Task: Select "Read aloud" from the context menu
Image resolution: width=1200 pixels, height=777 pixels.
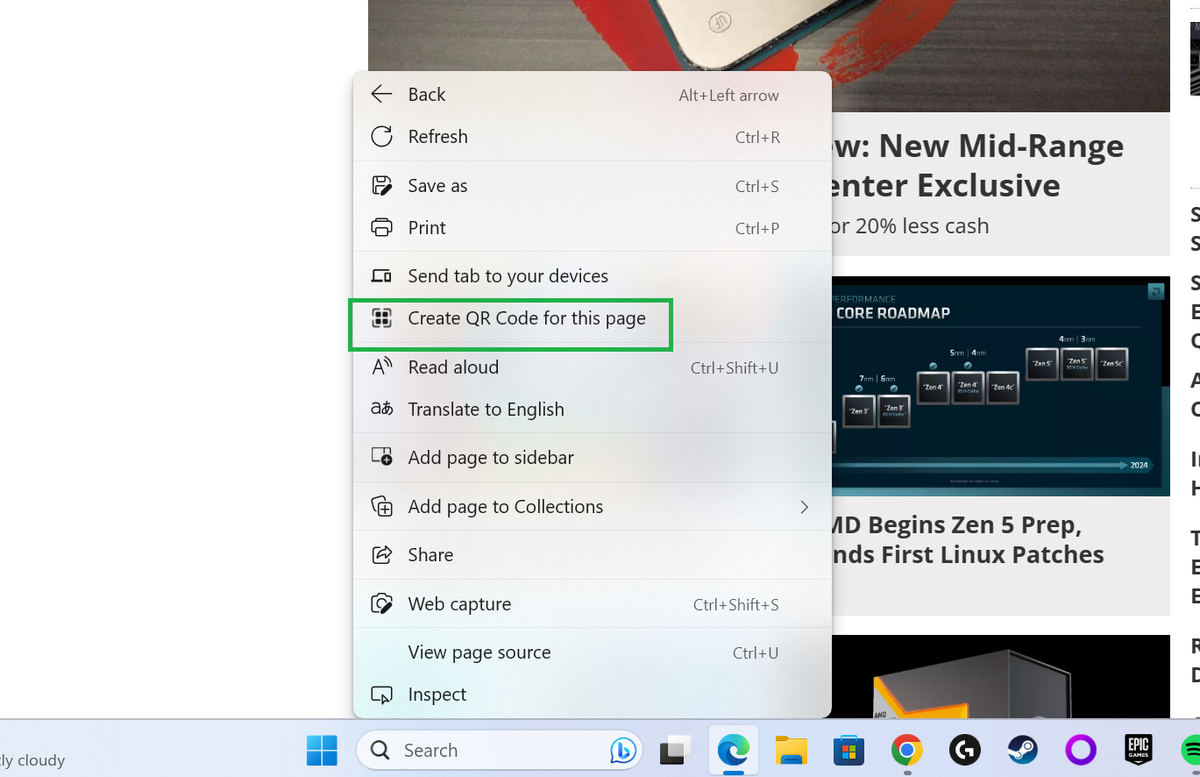Action: tap(453, 367)
